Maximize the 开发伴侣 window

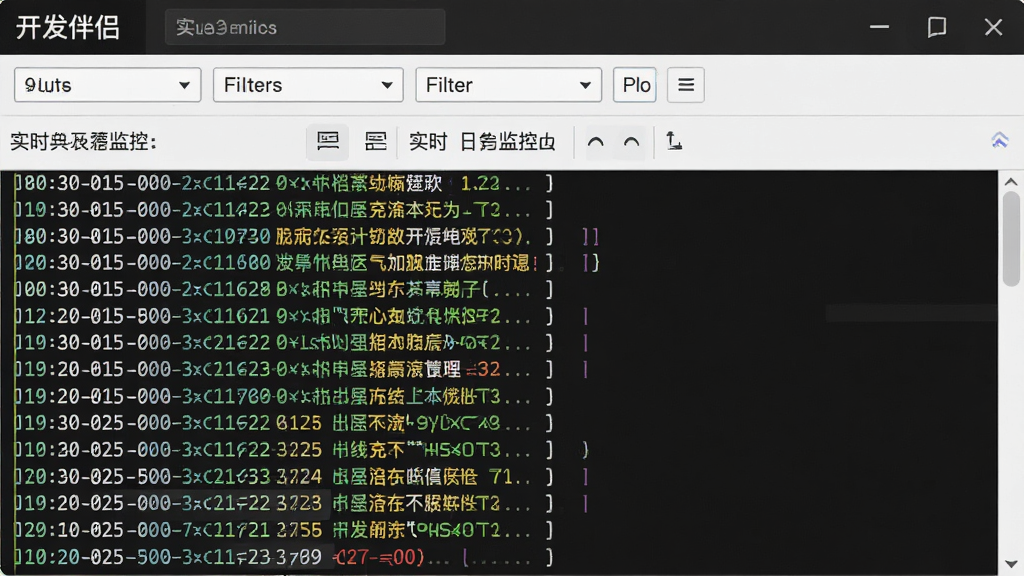click(x=936, y=27)
